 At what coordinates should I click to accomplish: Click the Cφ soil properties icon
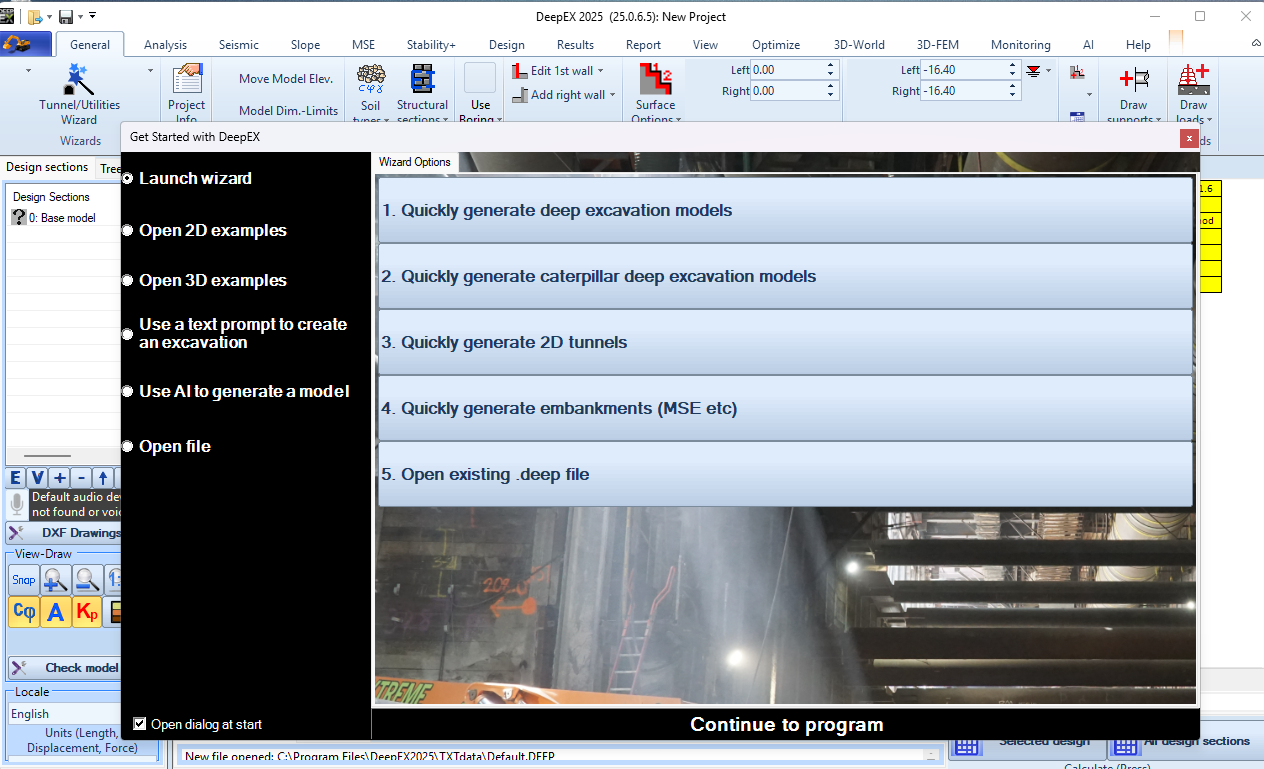[x=24, y=612]
